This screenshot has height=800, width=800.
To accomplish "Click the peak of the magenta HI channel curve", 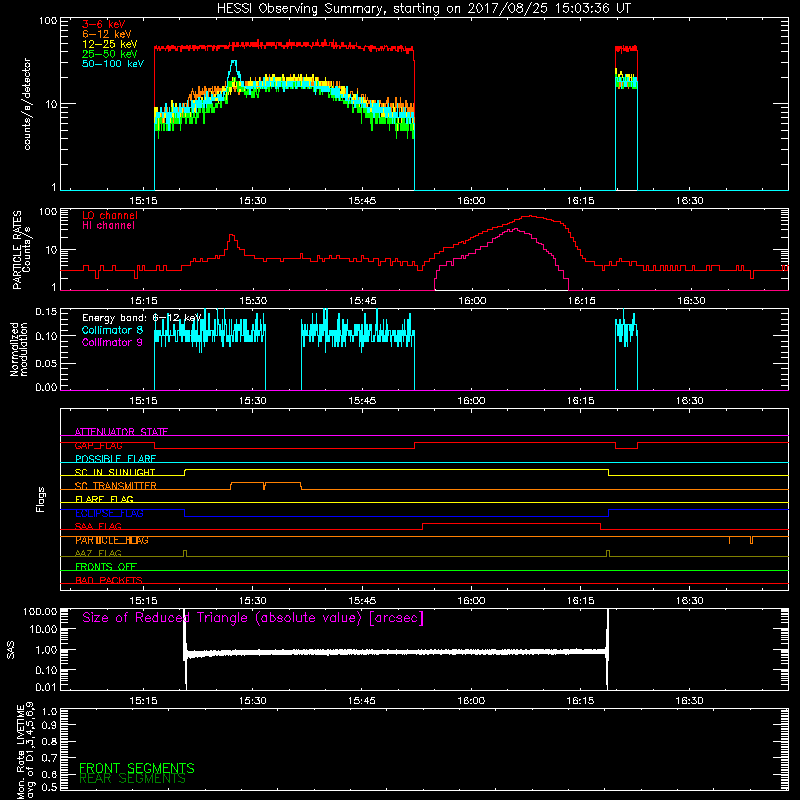I will click(515, 230).
